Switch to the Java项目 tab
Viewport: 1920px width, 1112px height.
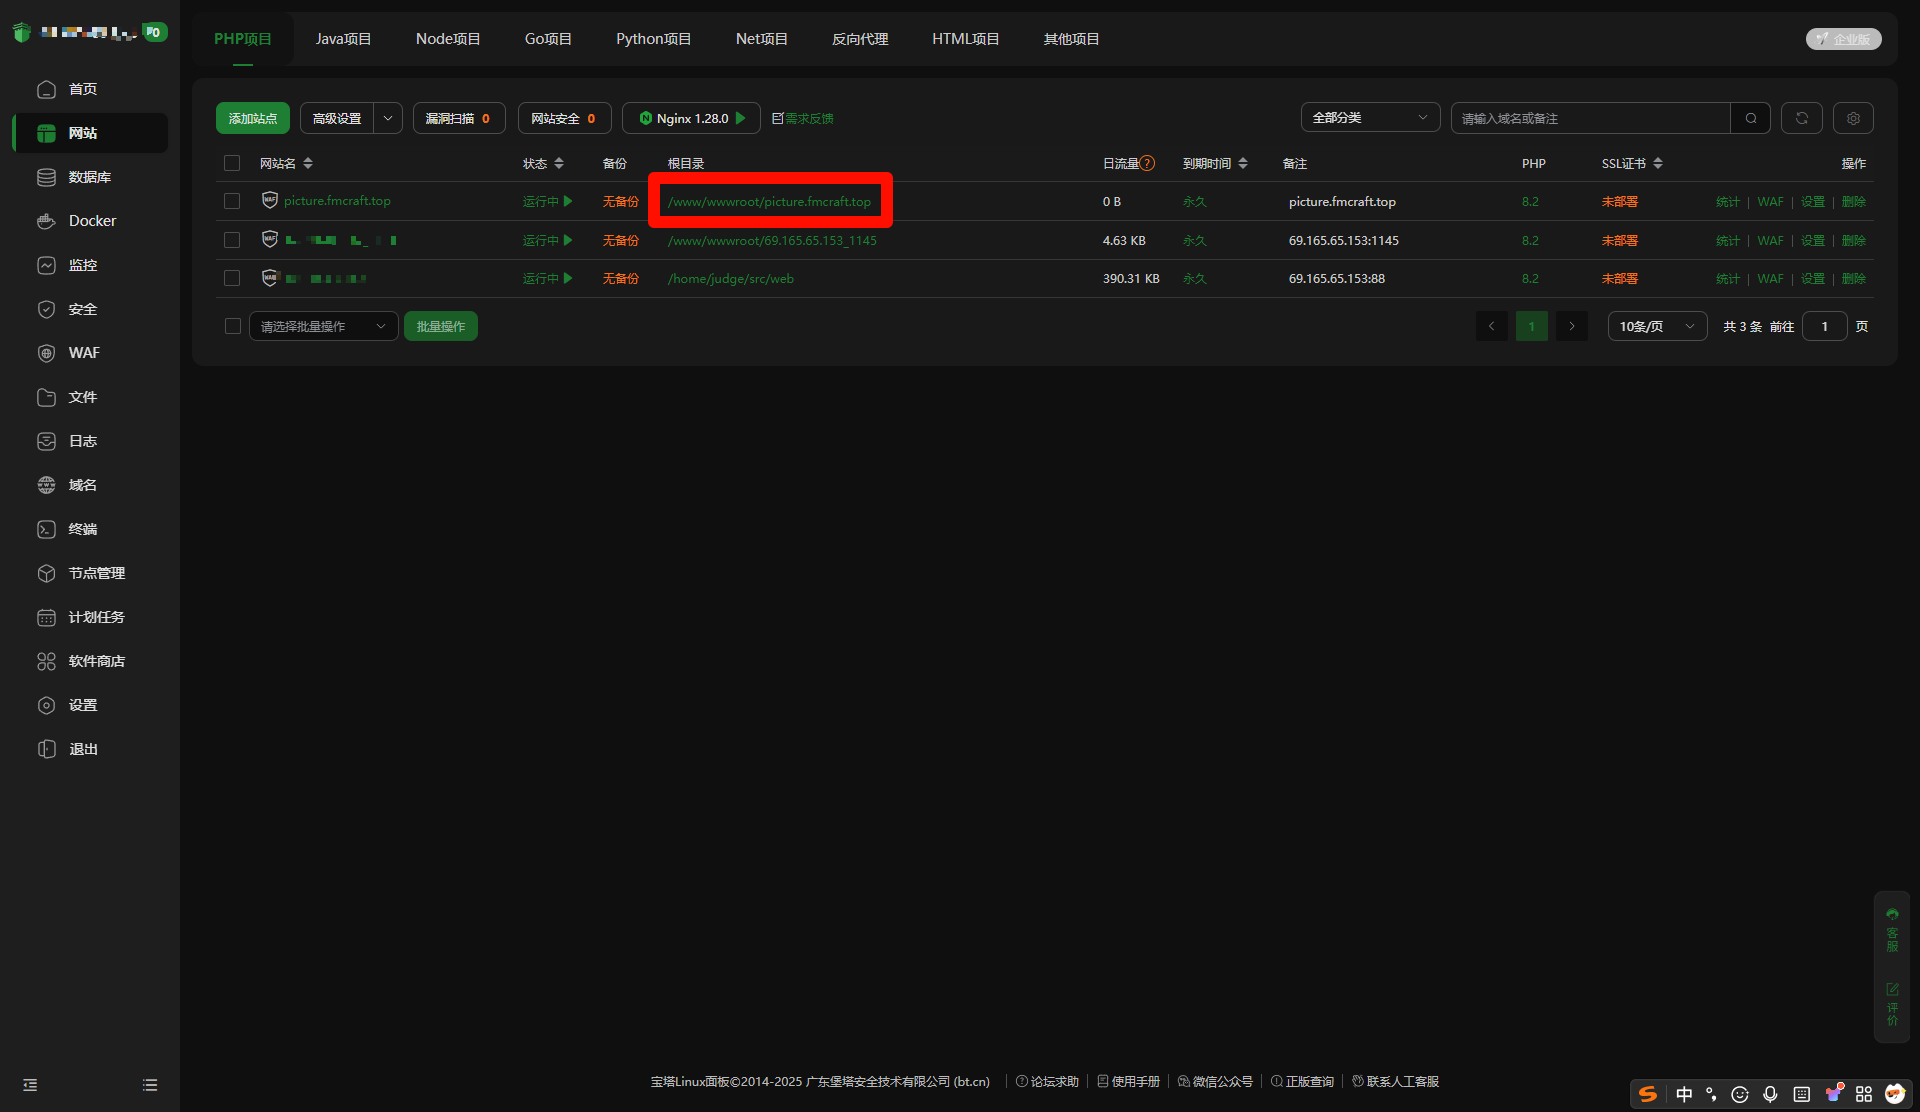(x=343, y=39)
